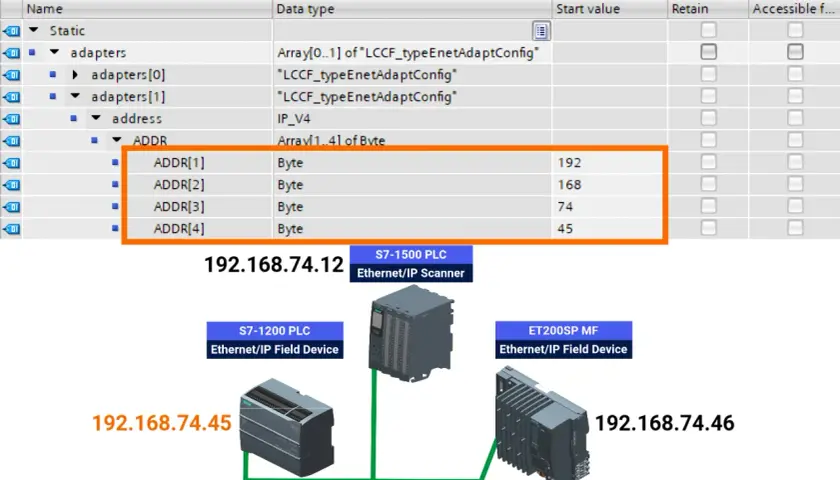This screenshot has height=480, width=840.
Task: Toggle Accessible checkbox for ADDR[2] row
Action: (795, 184)
